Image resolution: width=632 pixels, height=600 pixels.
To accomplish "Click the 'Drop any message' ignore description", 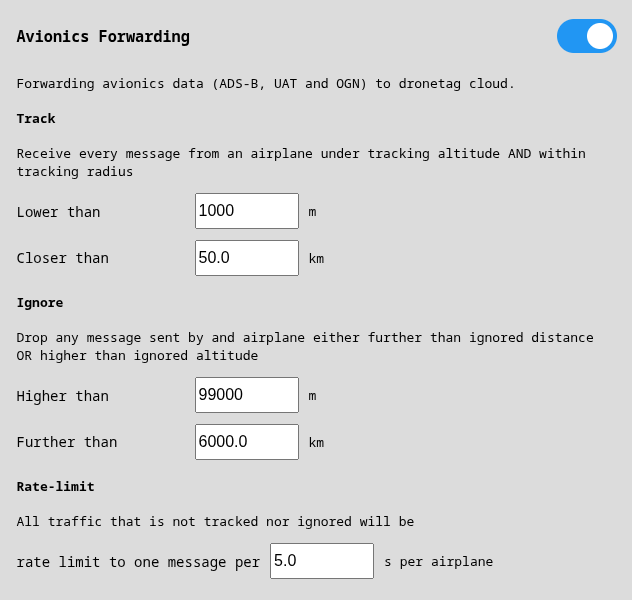I will click(305, 346).
